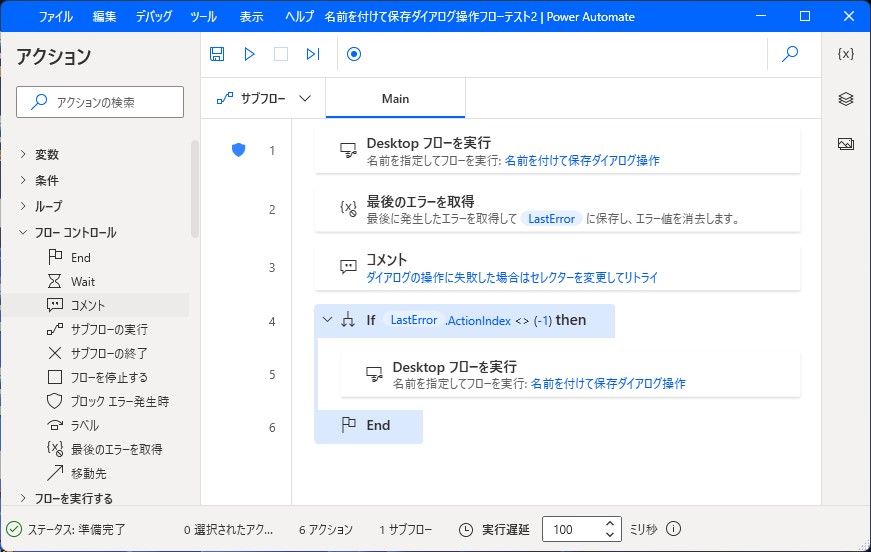
Task: Open the サブフロー dropdown
Action: pos(263,99)
